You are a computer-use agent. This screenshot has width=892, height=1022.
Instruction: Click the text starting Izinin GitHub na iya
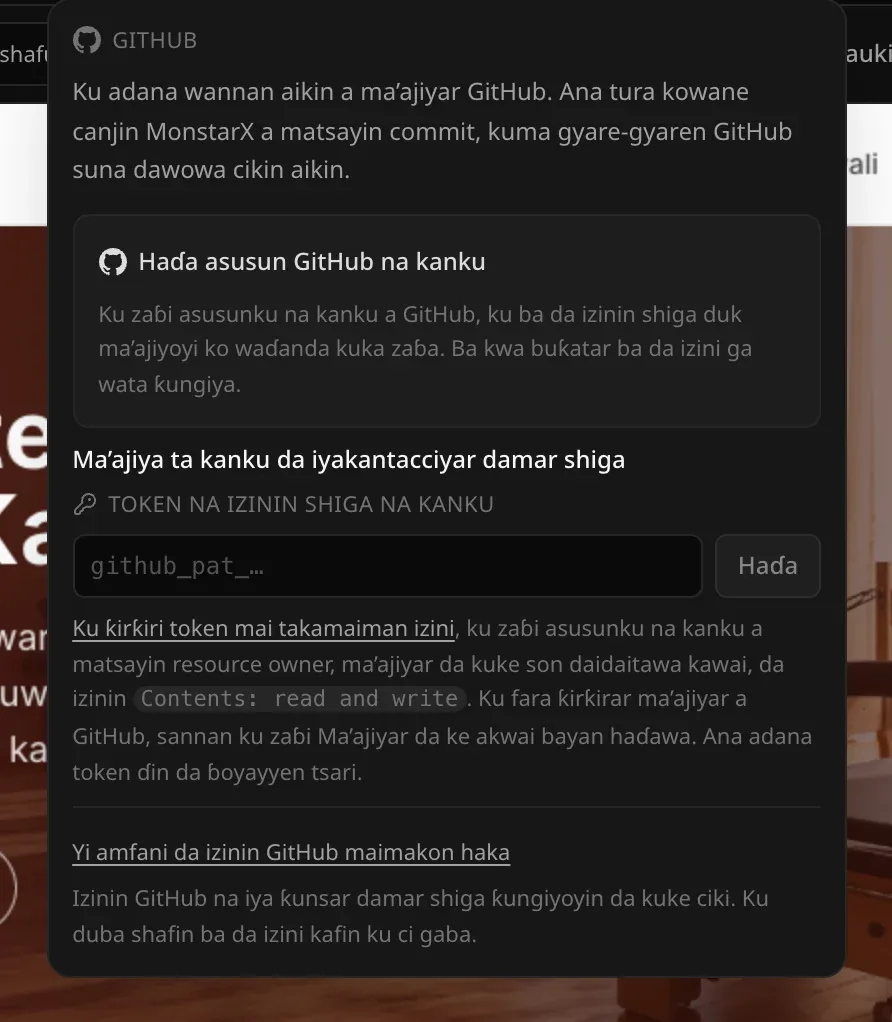pyautogui.click(x=420, y=916)
